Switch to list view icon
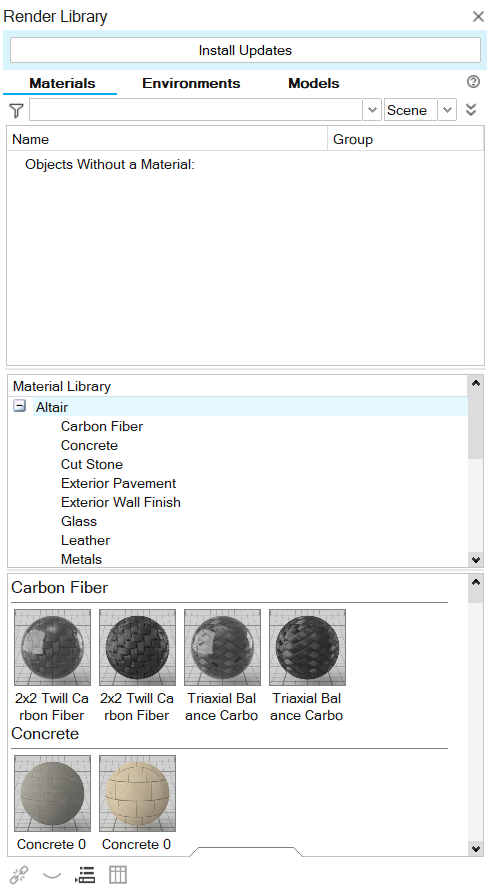Screen dimensions: 487x894 tap(85, 875)
